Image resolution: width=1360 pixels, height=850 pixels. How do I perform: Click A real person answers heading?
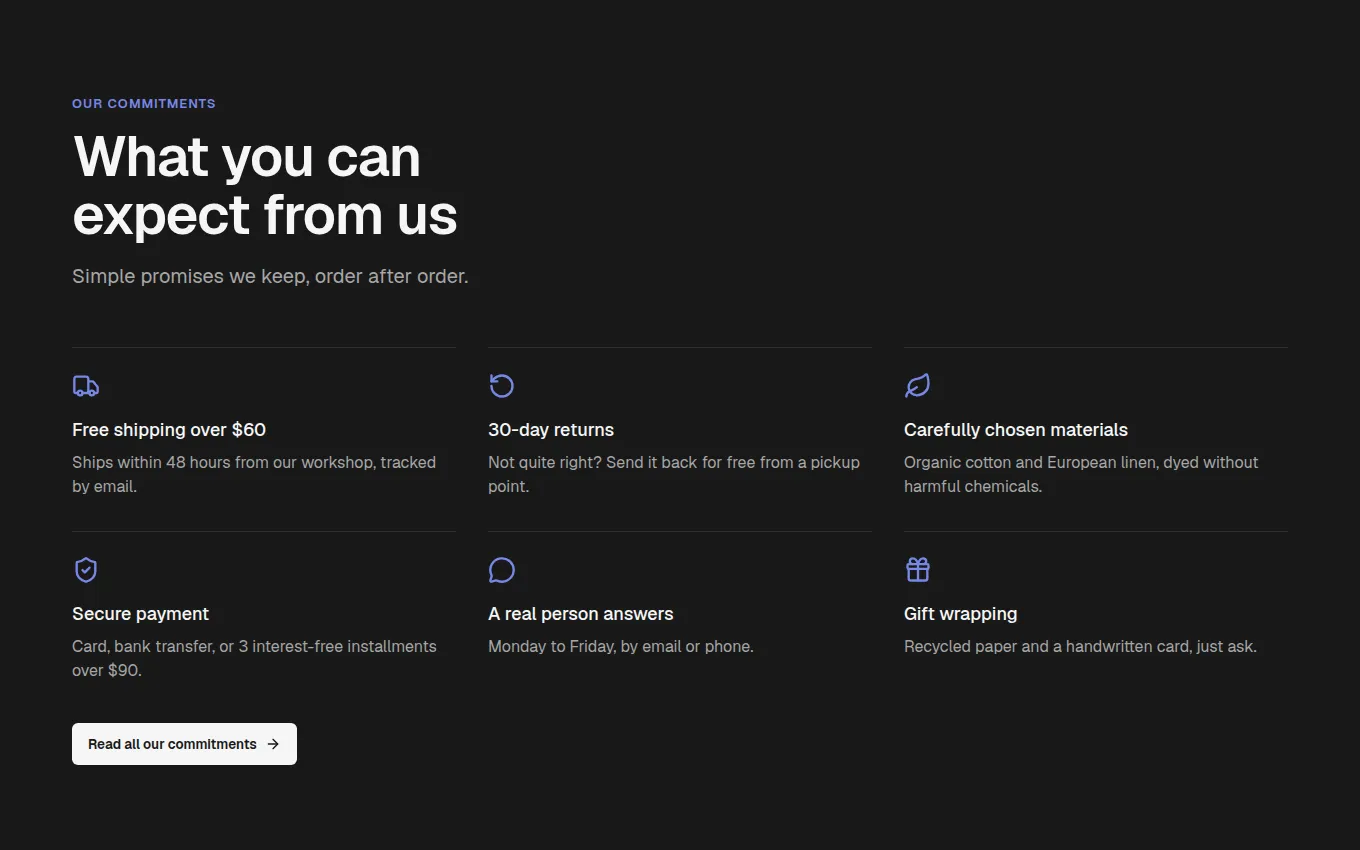point(581,614)
